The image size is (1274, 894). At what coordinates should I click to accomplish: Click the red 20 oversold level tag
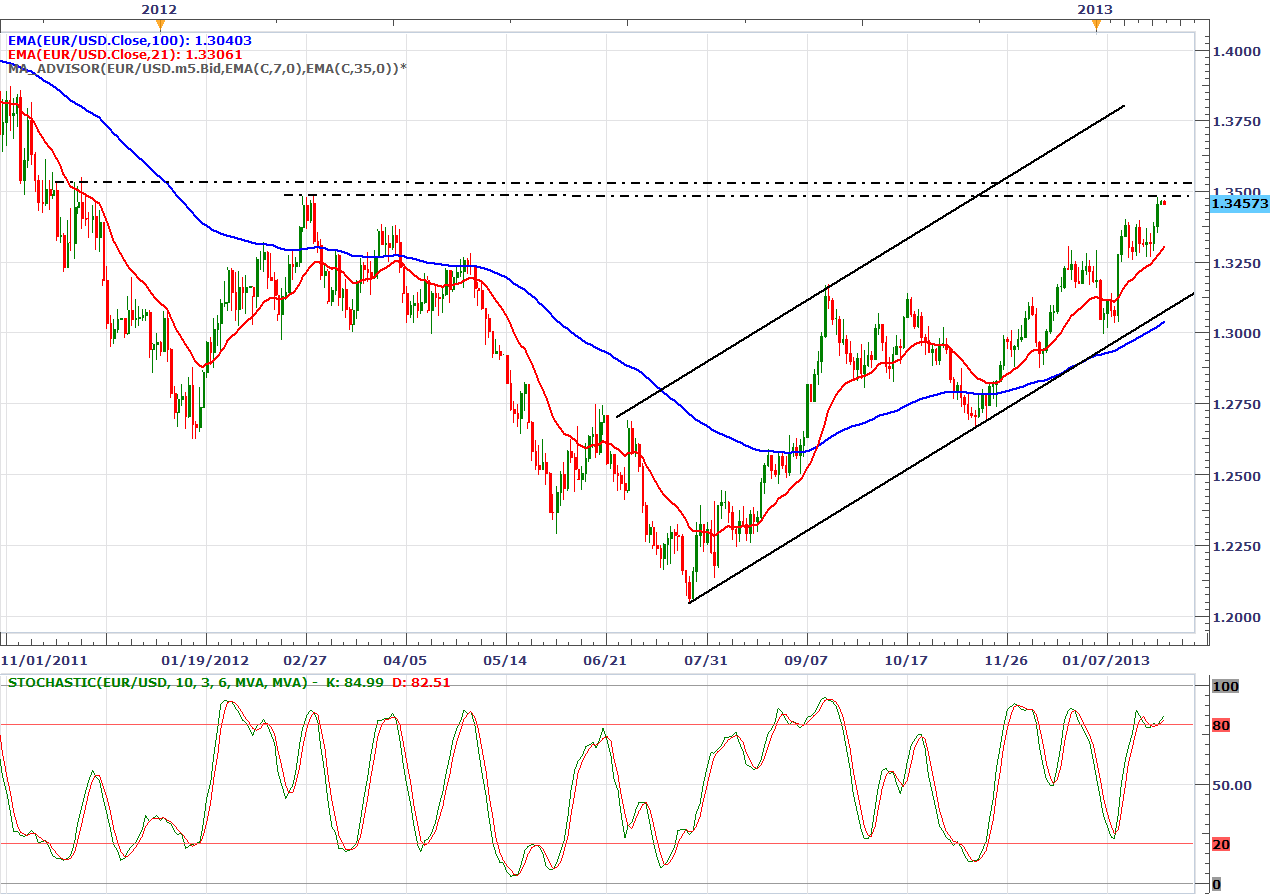[x=1220, y=844]
